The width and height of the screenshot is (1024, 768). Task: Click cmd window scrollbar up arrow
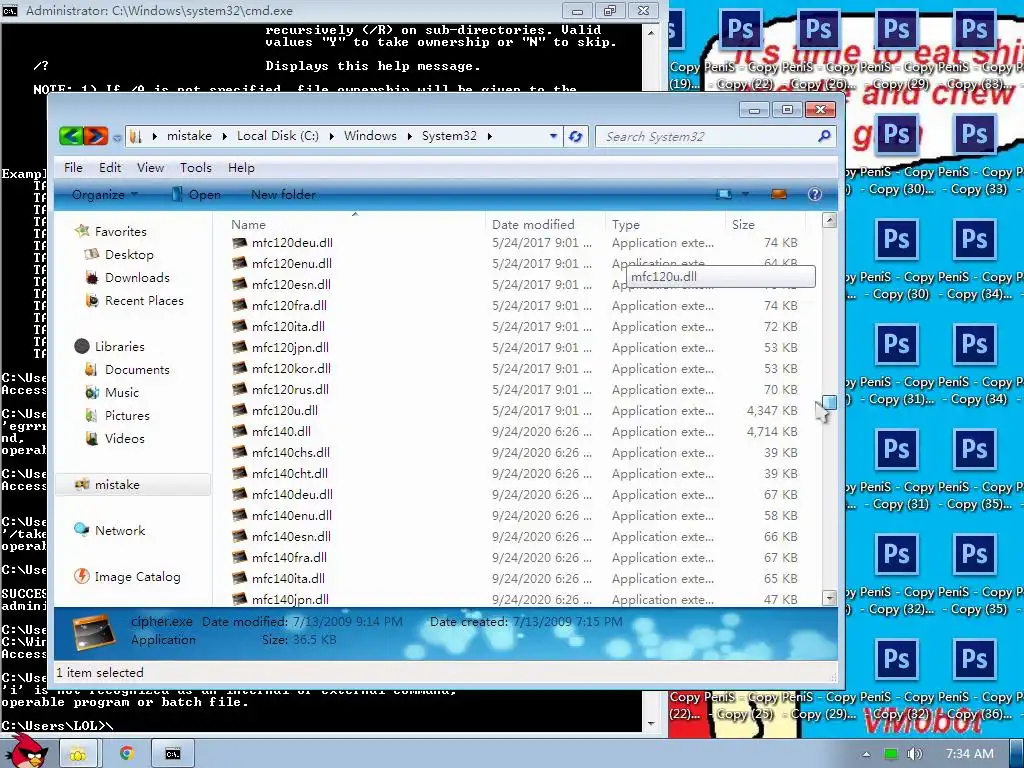pos(651,32)
